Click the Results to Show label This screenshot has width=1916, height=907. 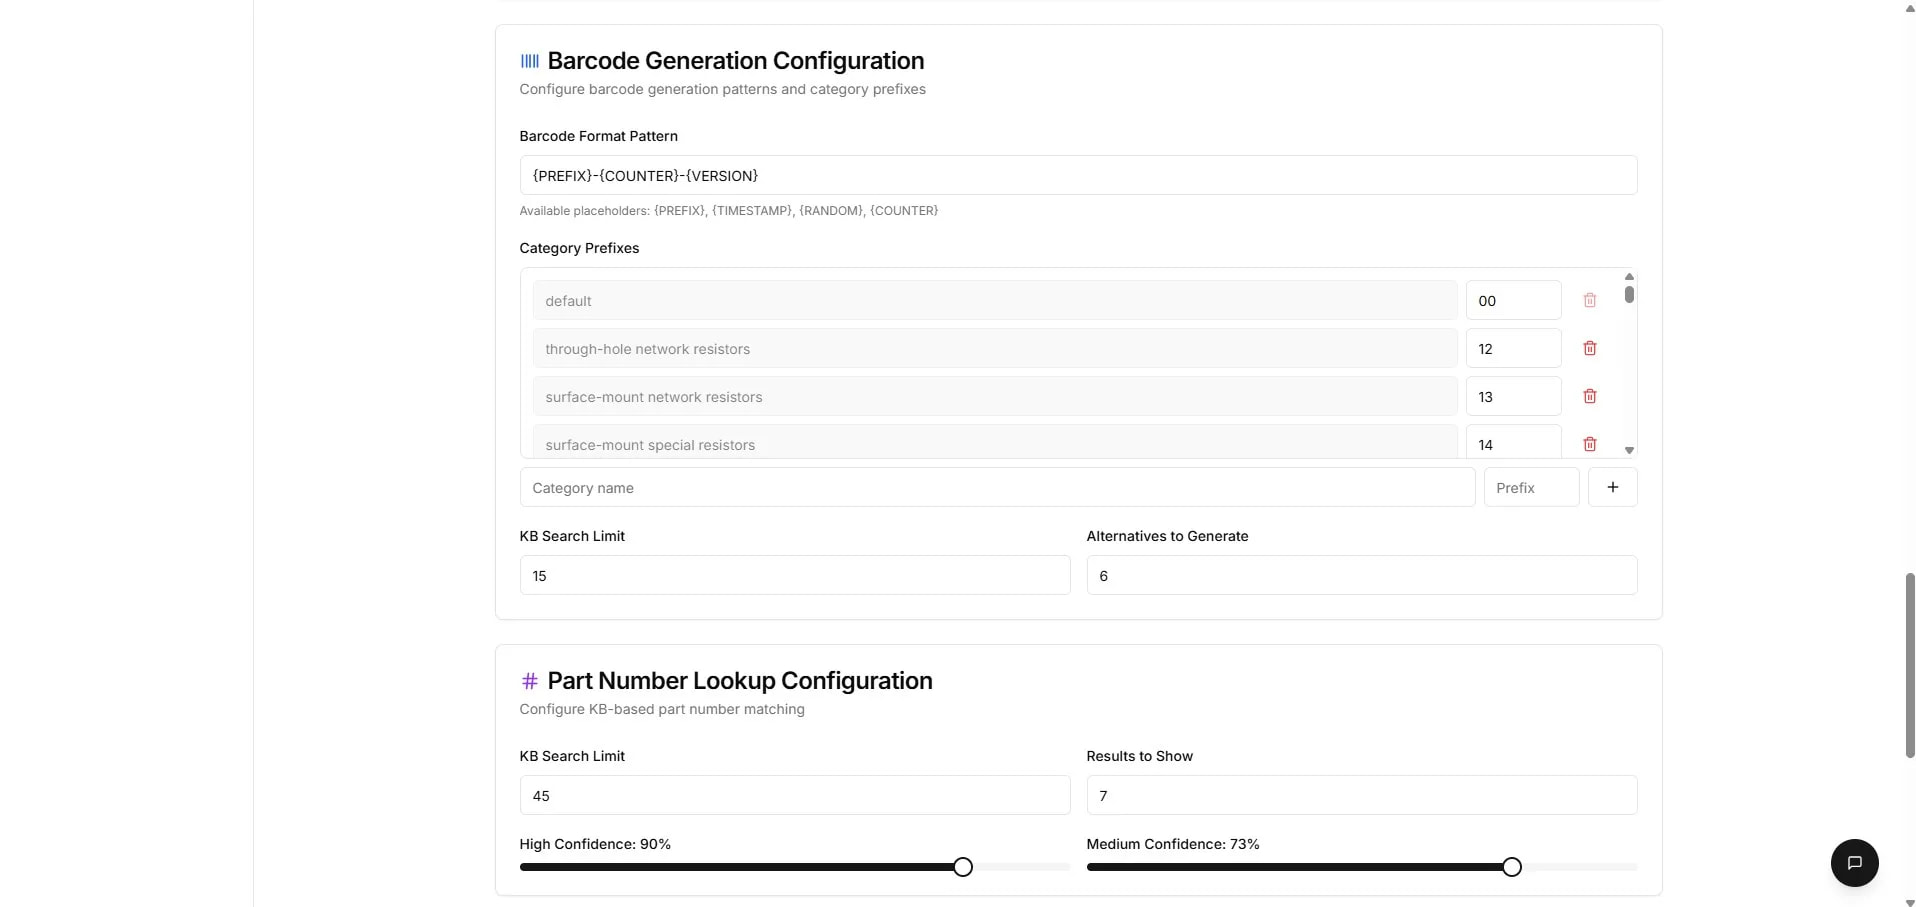(x=1139, y=756)
